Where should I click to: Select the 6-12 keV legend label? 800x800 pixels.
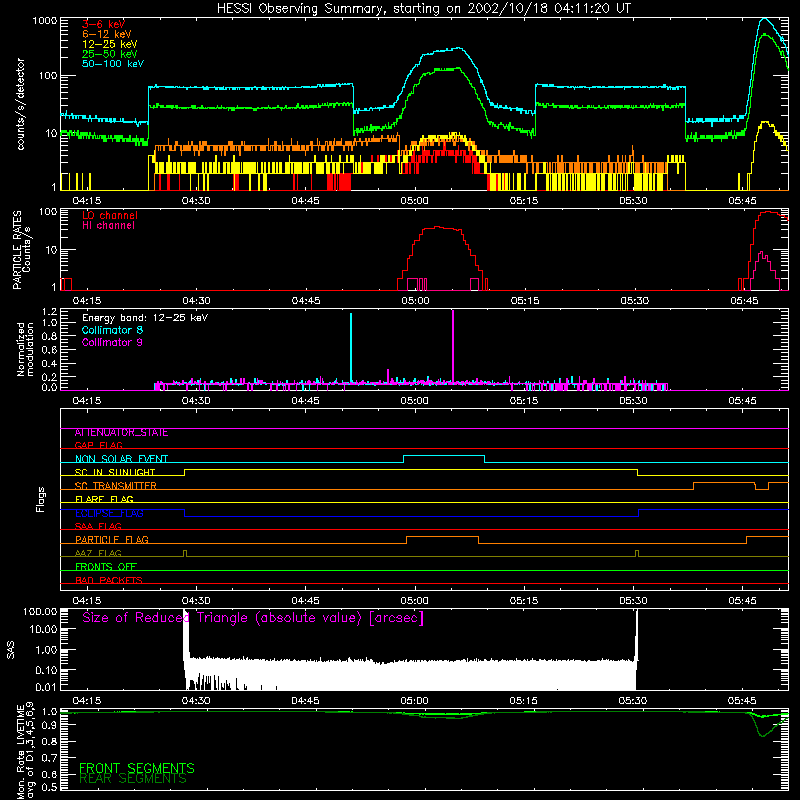(x=107, y=34)
